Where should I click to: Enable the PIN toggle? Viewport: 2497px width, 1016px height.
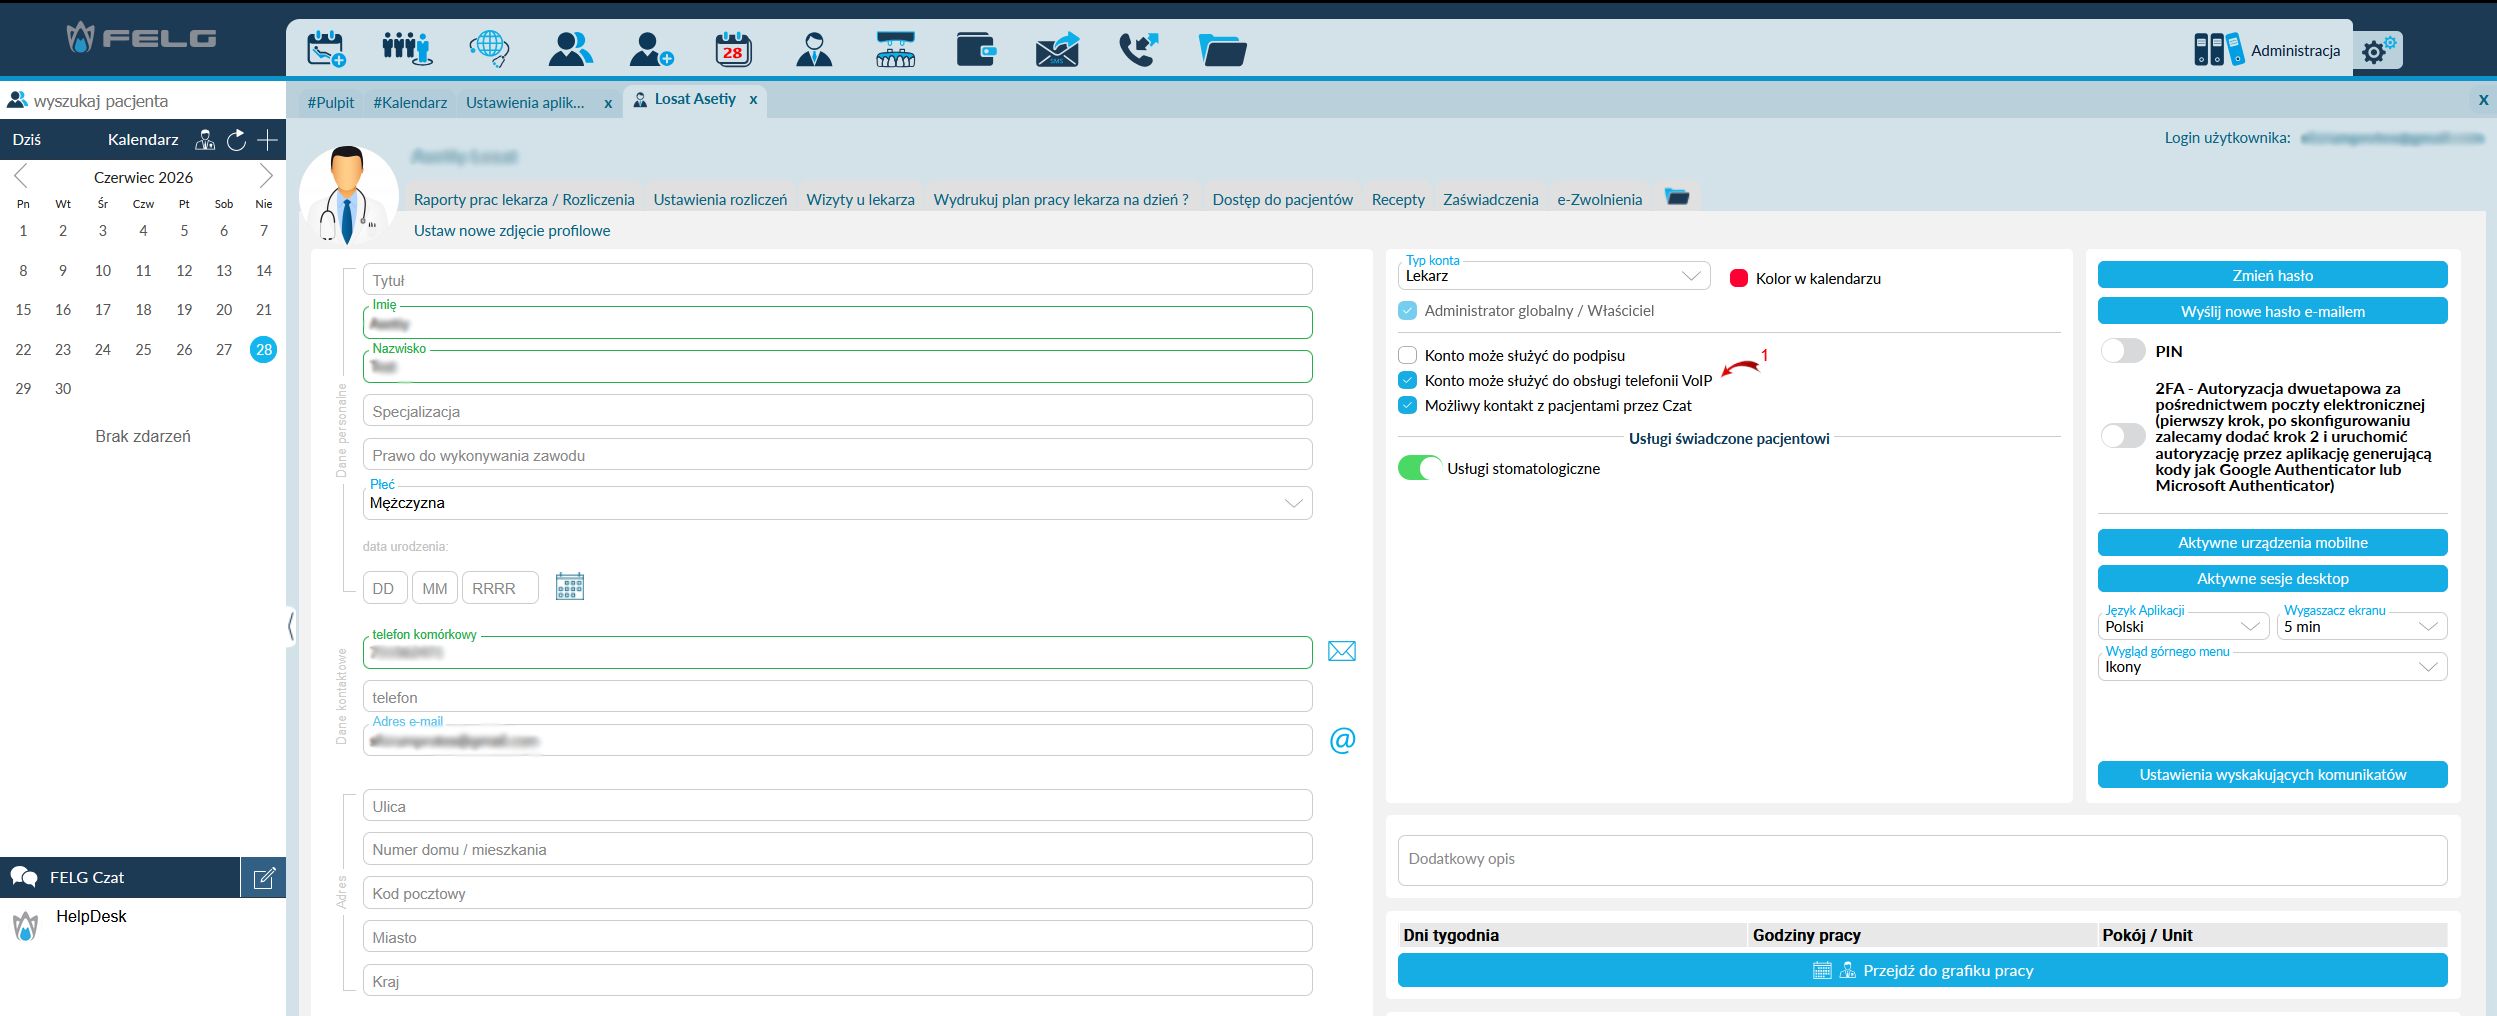2123,351
